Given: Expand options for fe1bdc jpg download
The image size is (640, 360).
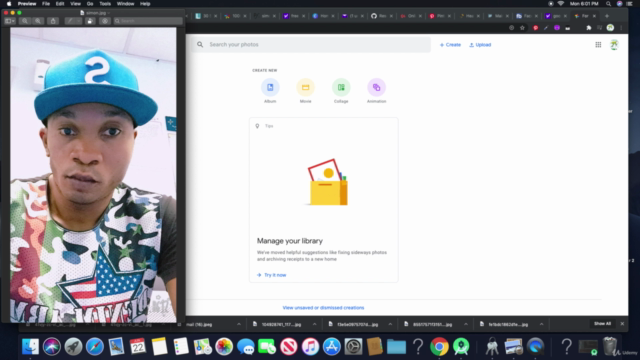Looking at the screenshot, I should [x=542, y=324].
